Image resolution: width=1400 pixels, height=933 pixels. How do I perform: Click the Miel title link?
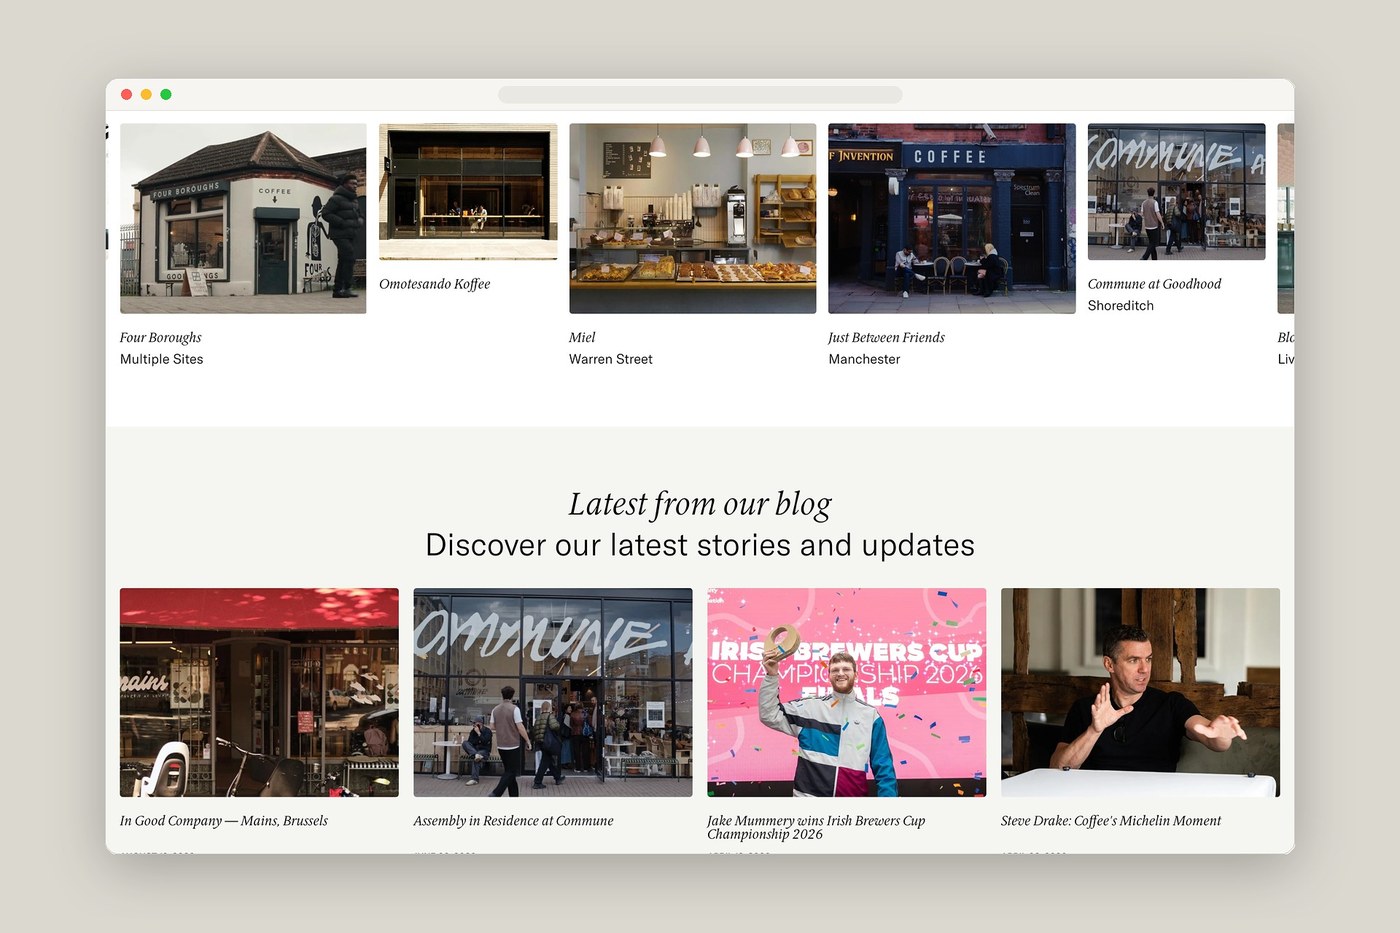[x=582, y=338]
